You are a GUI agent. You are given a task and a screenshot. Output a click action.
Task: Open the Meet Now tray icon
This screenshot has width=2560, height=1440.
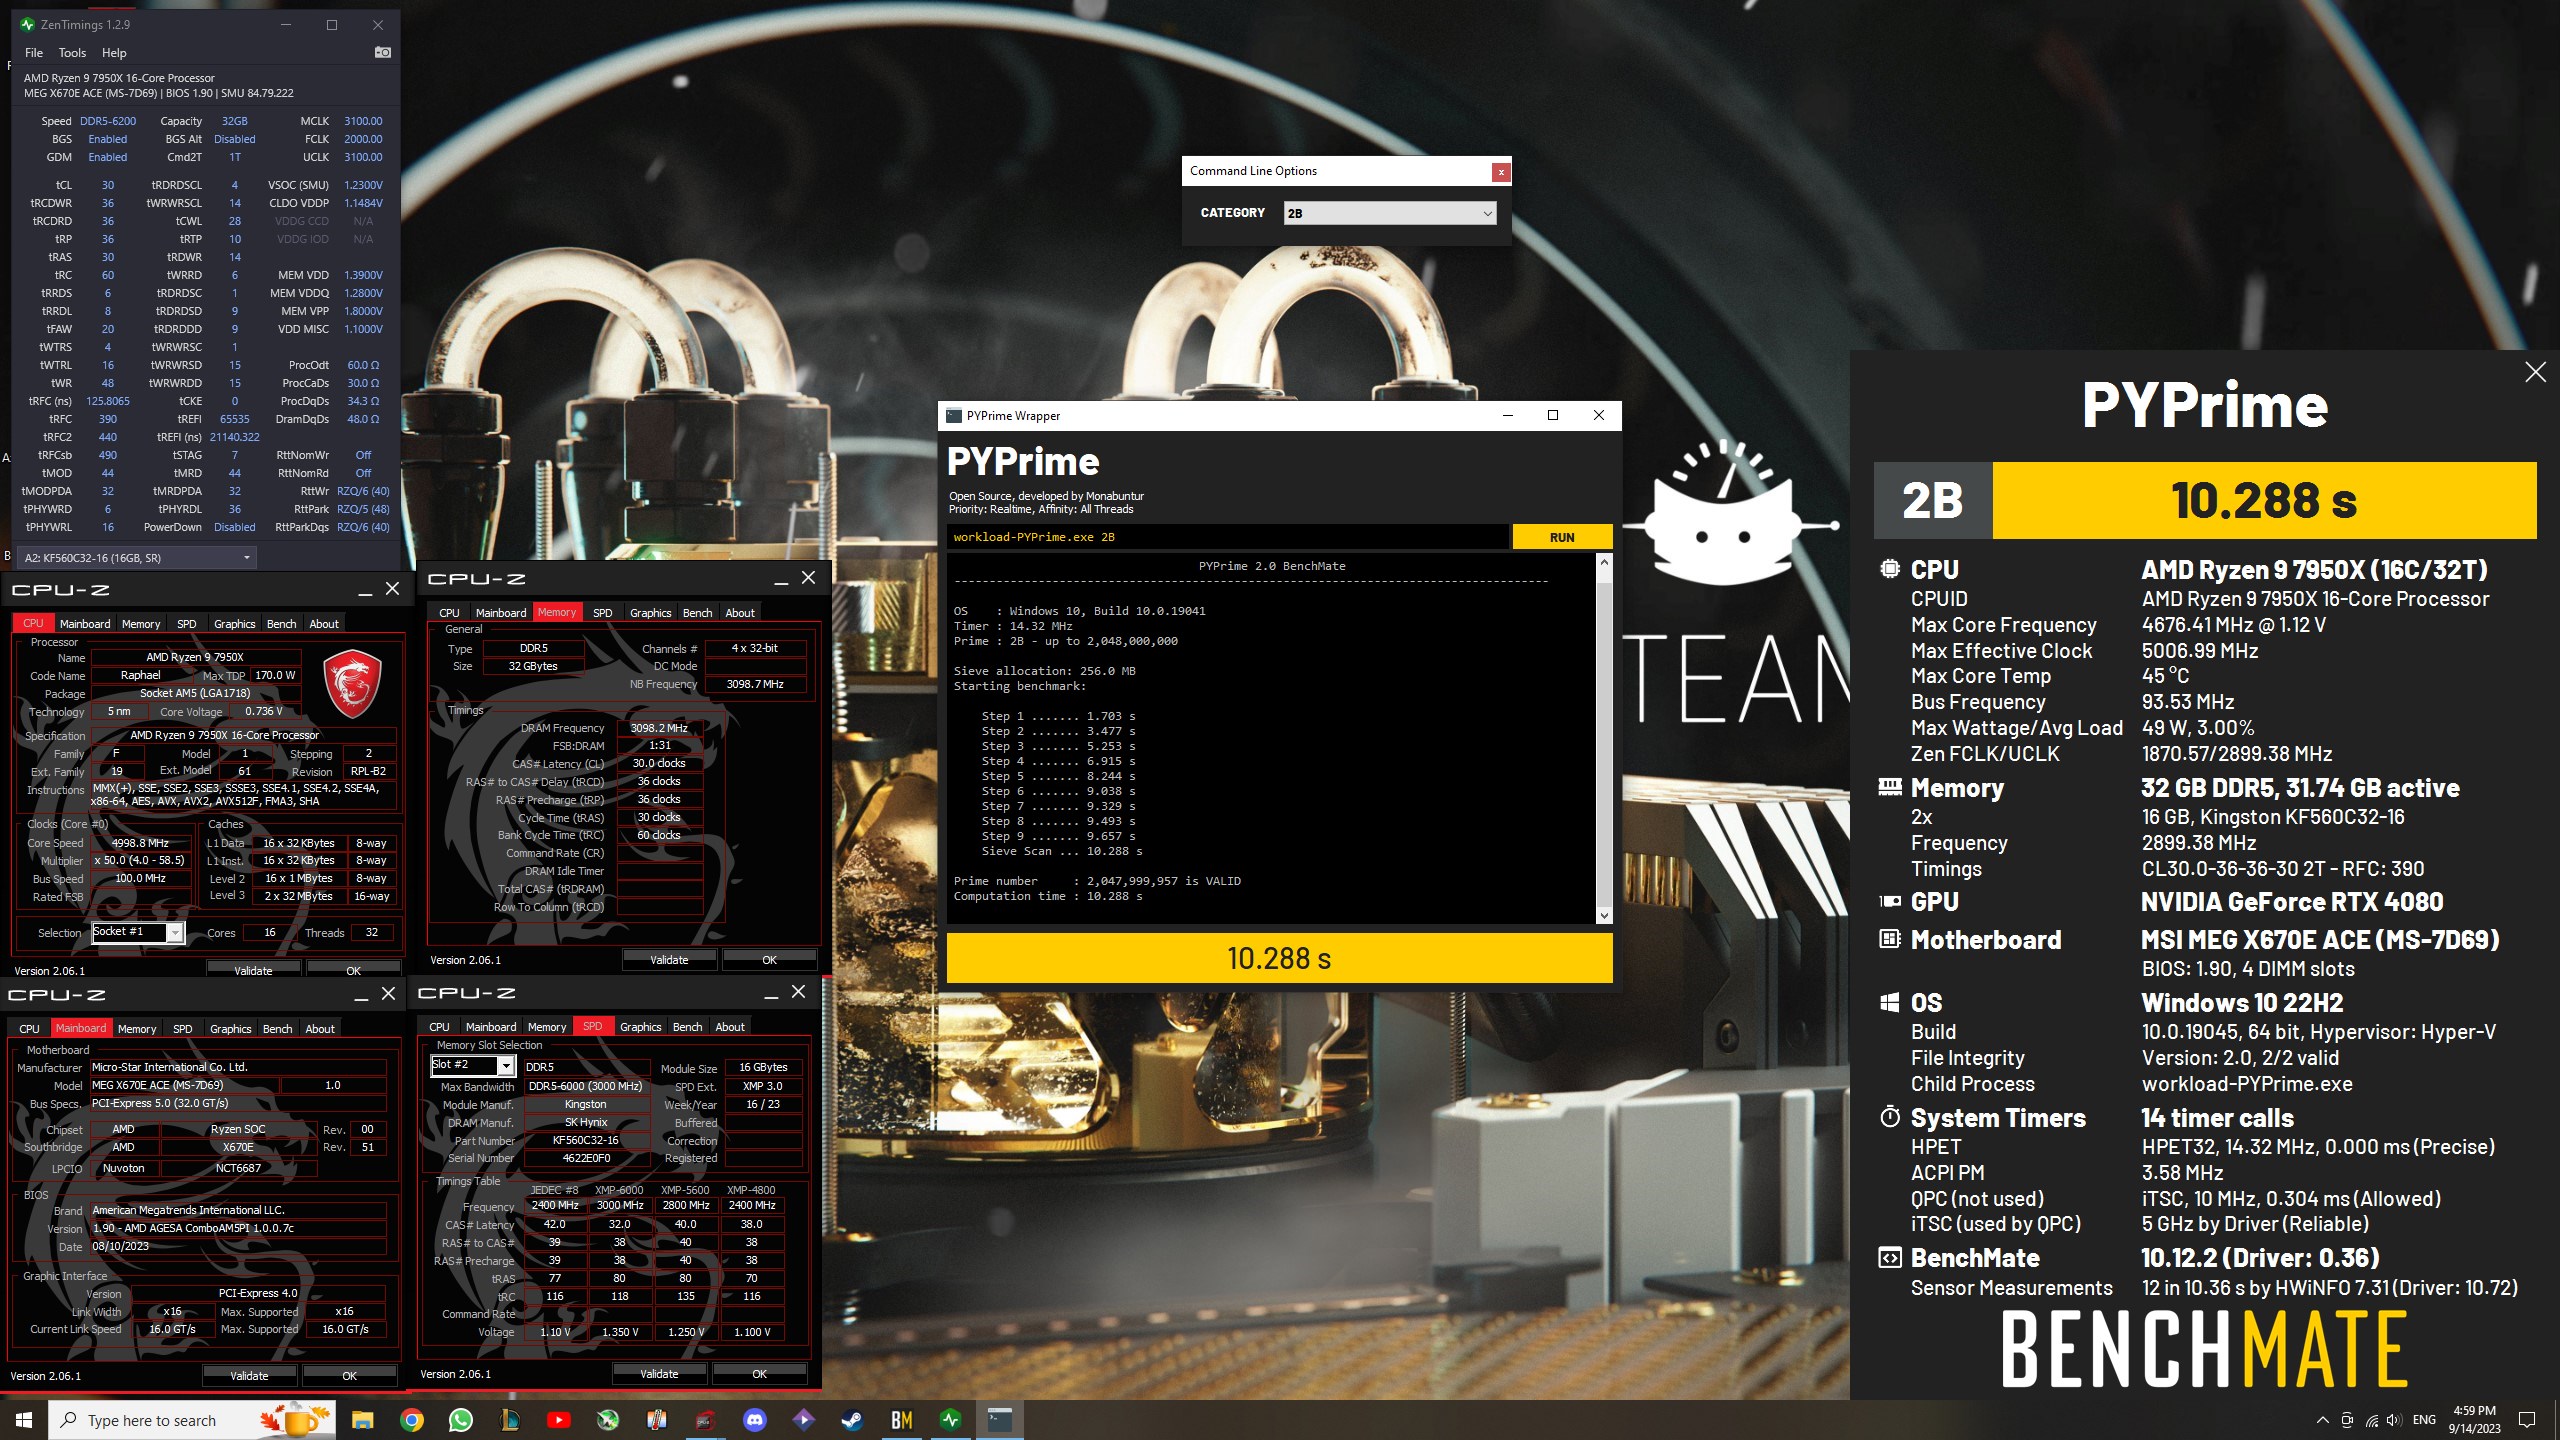pyautogui.click(x=2347, y=1420)
